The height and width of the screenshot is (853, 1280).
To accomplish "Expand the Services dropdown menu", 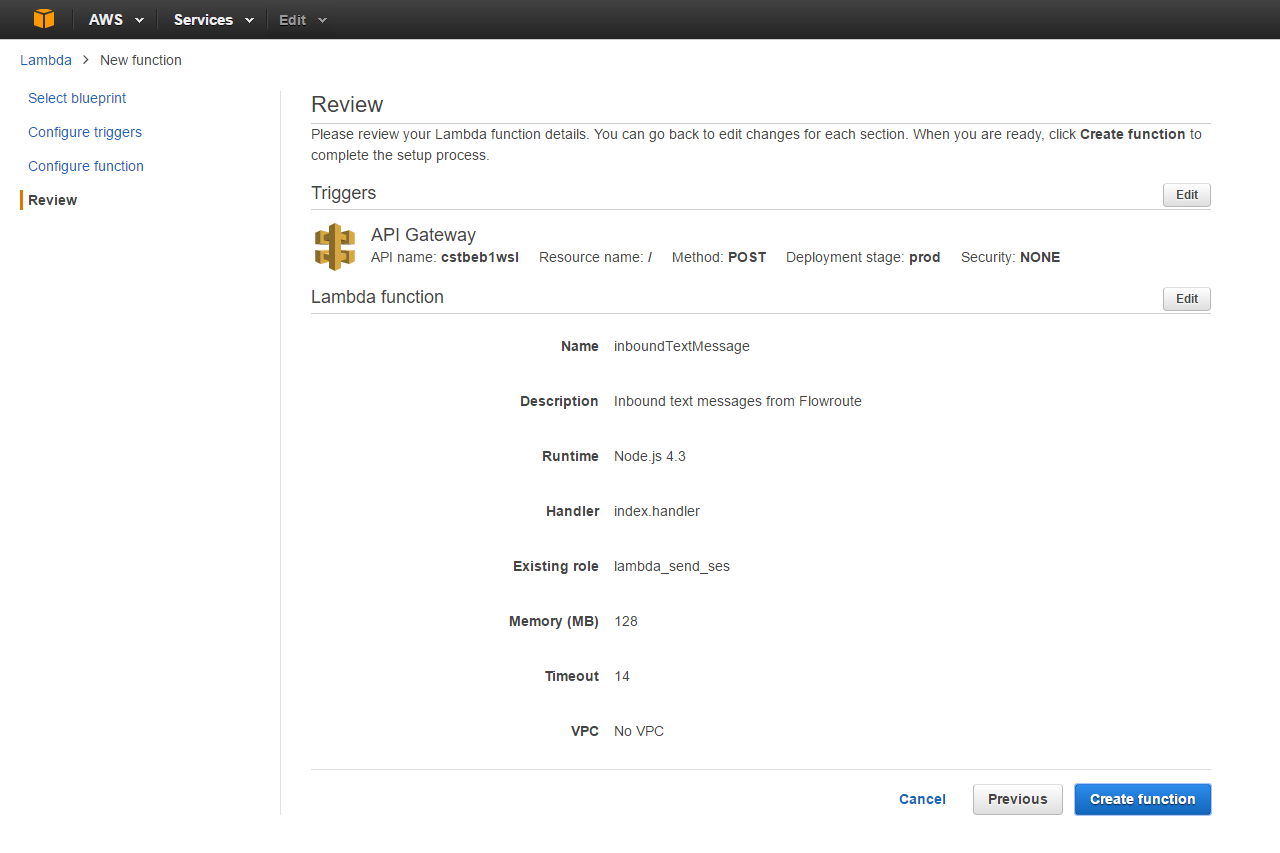I will [213, 20].
